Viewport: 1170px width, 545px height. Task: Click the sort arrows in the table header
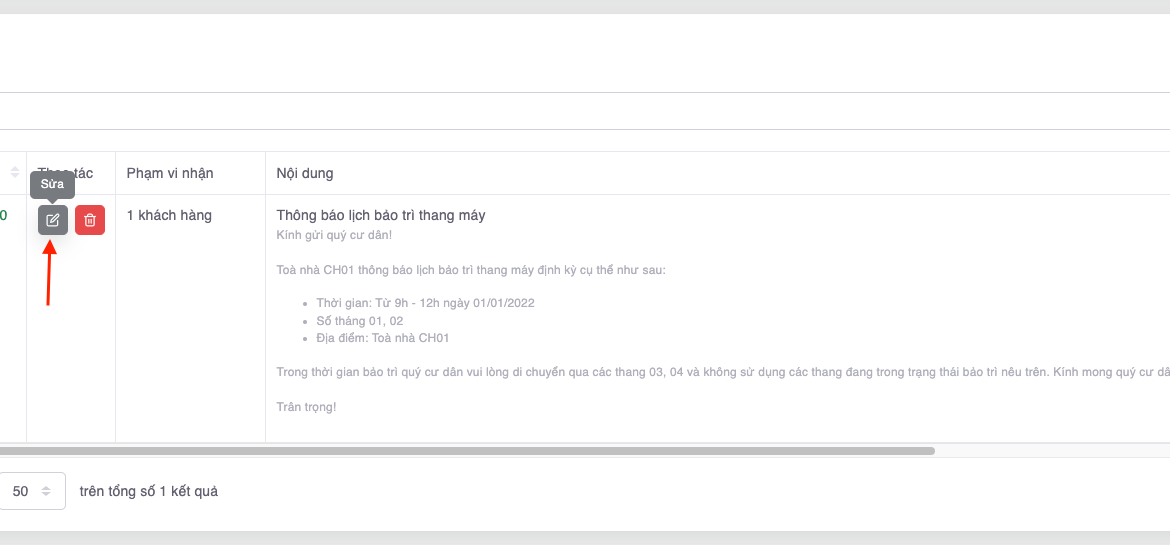click(x=14, y=173)
